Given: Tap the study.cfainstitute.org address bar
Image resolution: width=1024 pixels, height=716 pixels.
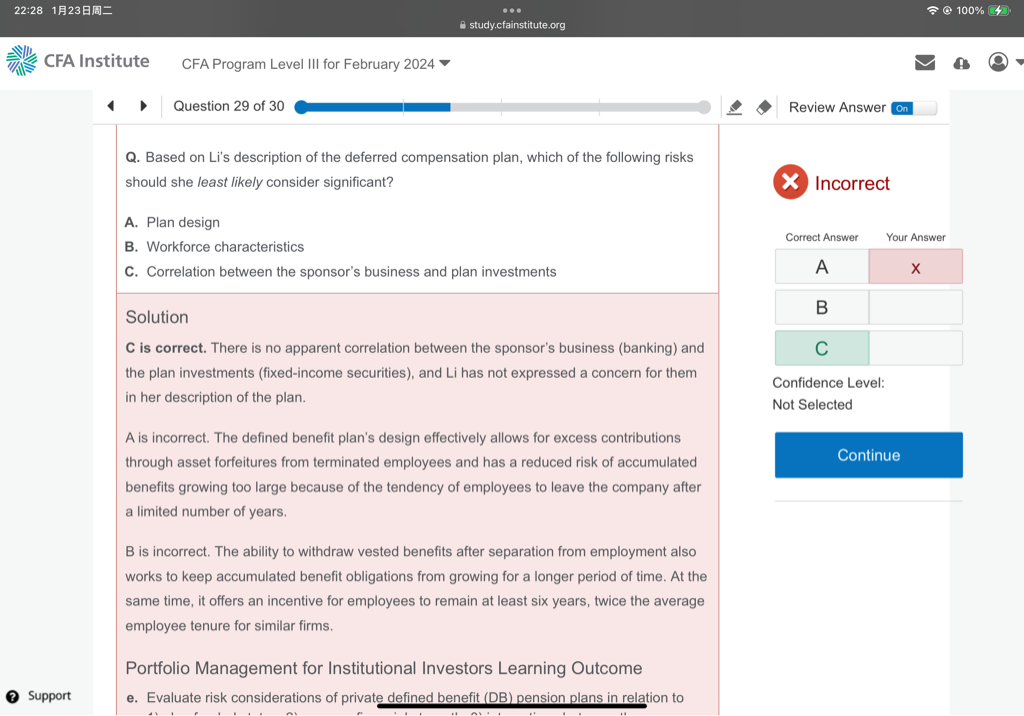Looking at the screenshot, I should (512, 25).
